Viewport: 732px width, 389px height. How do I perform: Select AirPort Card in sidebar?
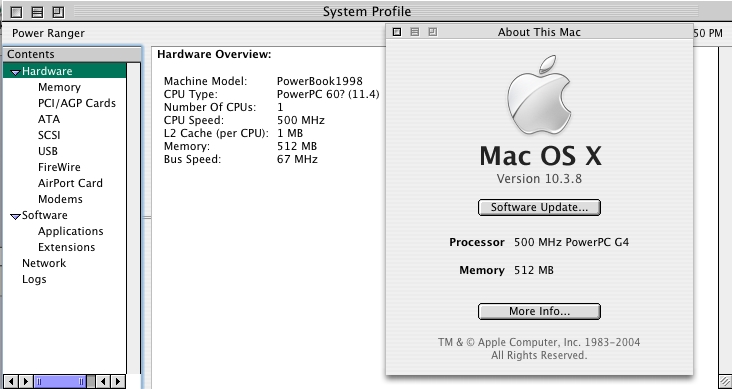(70, 183)
